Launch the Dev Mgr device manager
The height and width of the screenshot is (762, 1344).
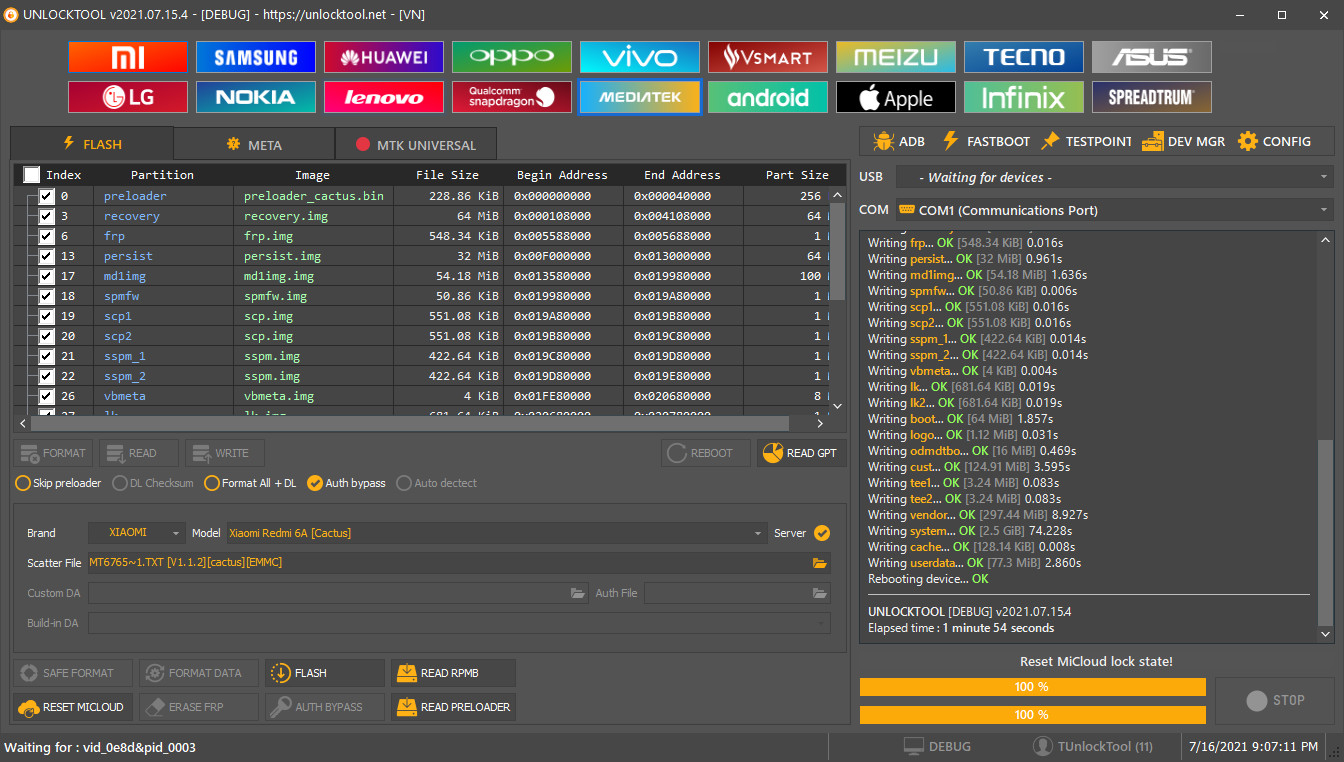[1184, 141]
